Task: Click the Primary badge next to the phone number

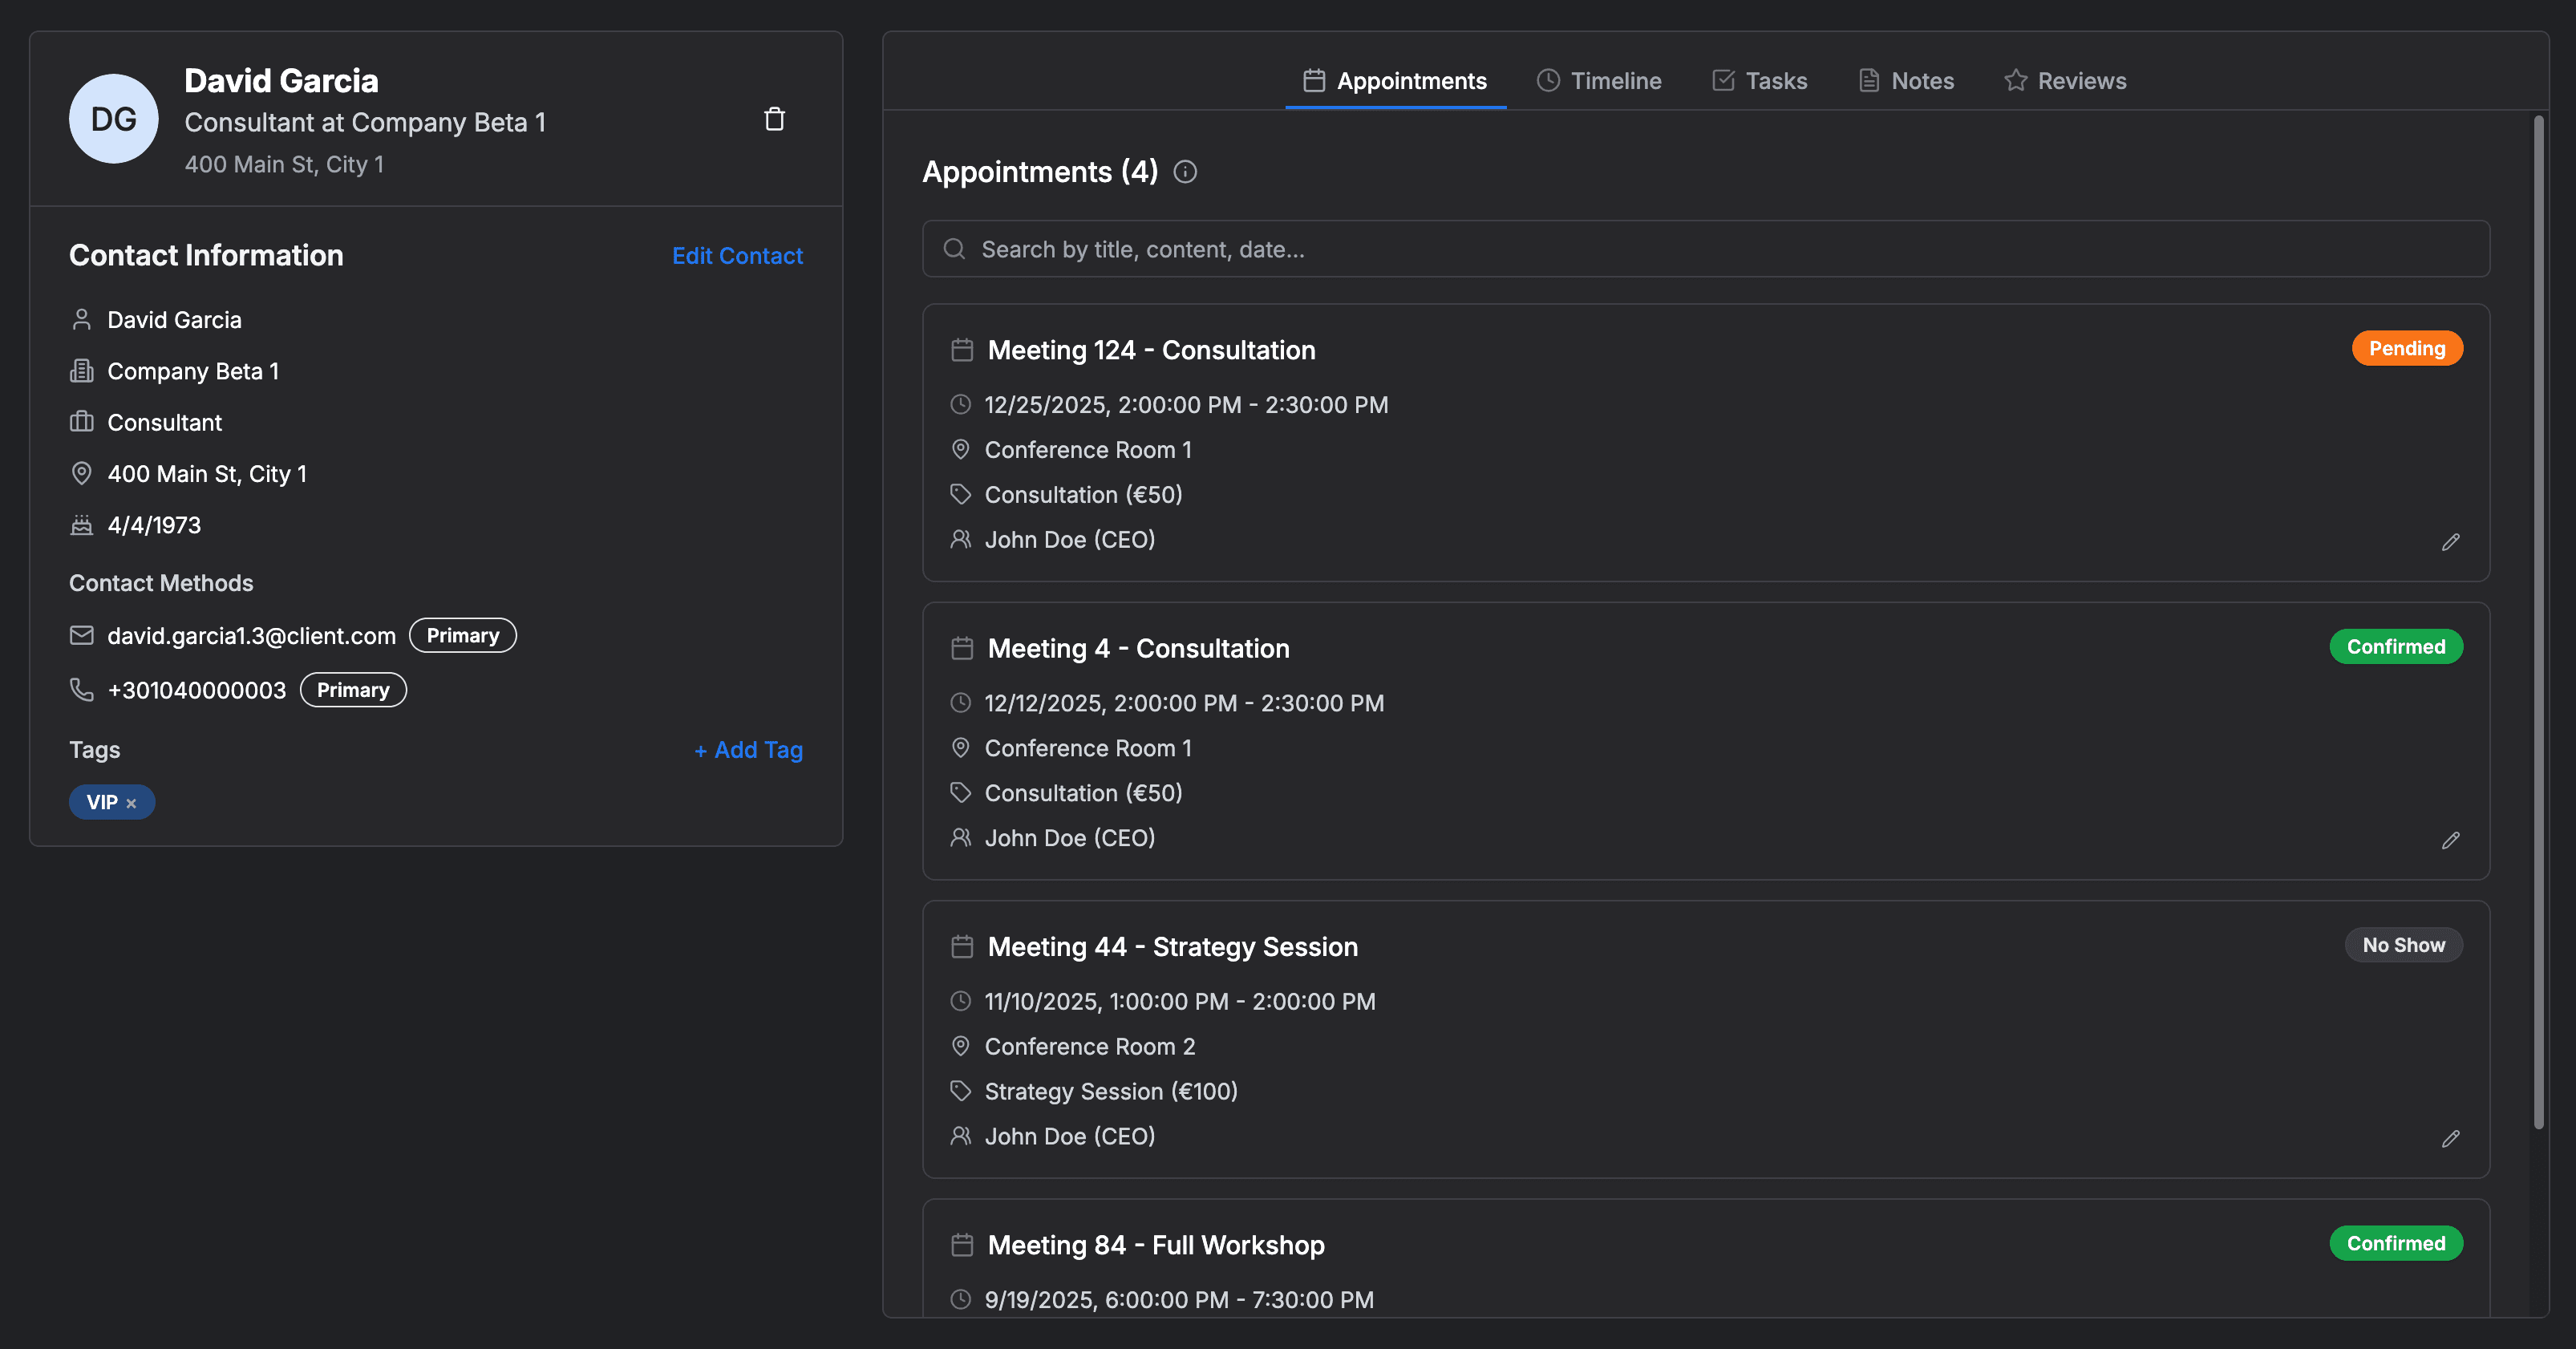Action: (x=352, y=689)
